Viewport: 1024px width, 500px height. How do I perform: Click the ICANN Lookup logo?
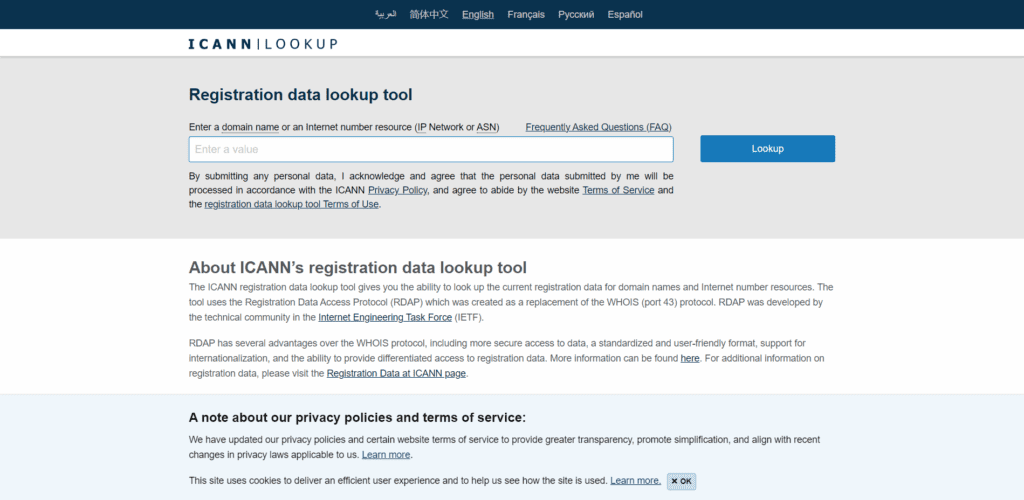263,44
